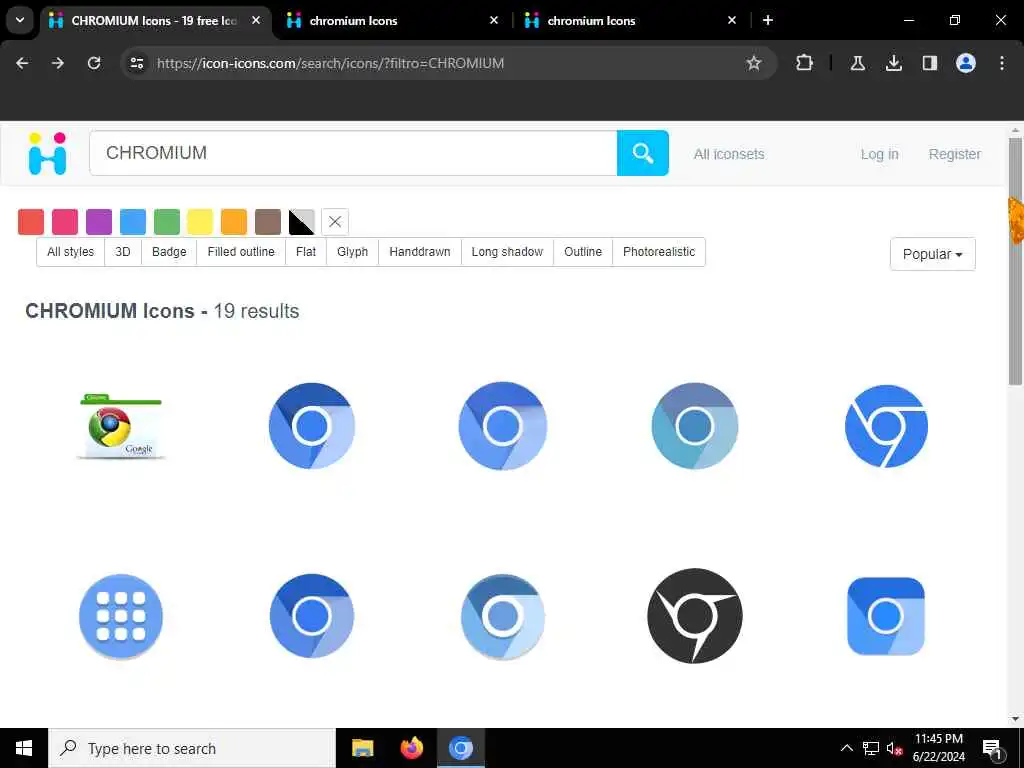Open File Explorer from the taskbar
1024x768 pixels.
tap(362, 748)
